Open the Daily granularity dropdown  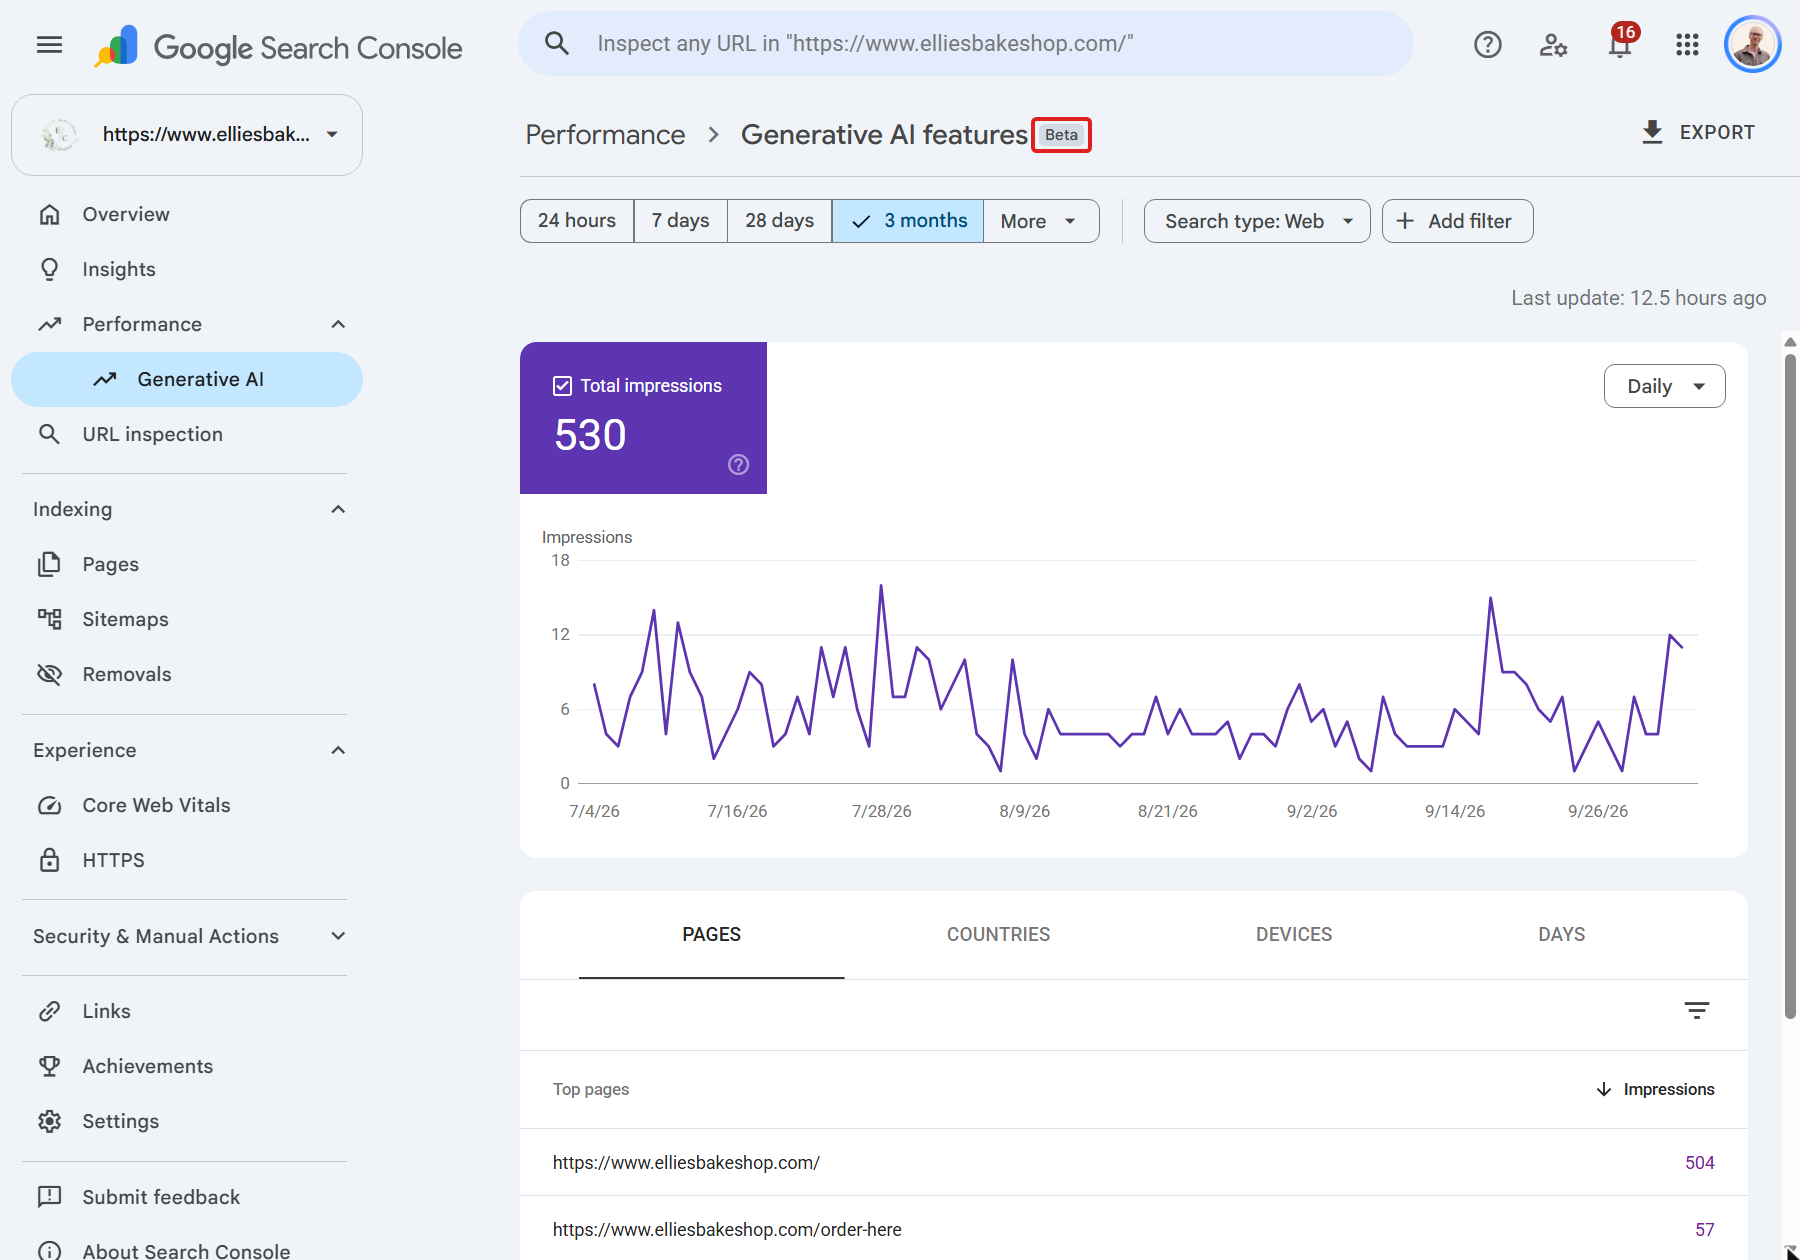coord(1664,386)
